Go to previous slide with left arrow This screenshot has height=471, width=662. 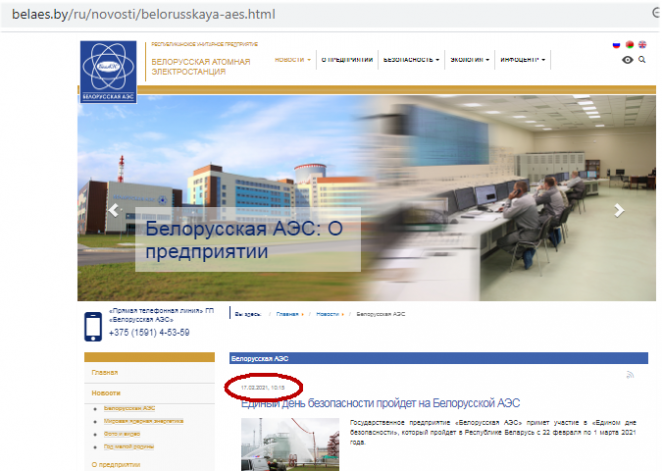coord(114,210)
